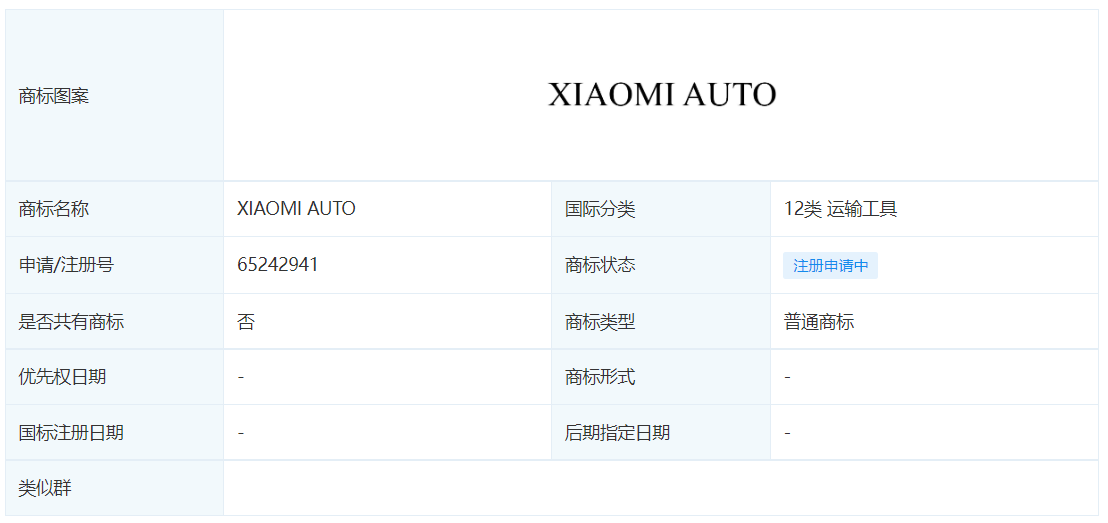The height and width of the screenshot is (523, 1108).
Task: Click the 优先权日期 label cell
Action: tap(114, 377)
